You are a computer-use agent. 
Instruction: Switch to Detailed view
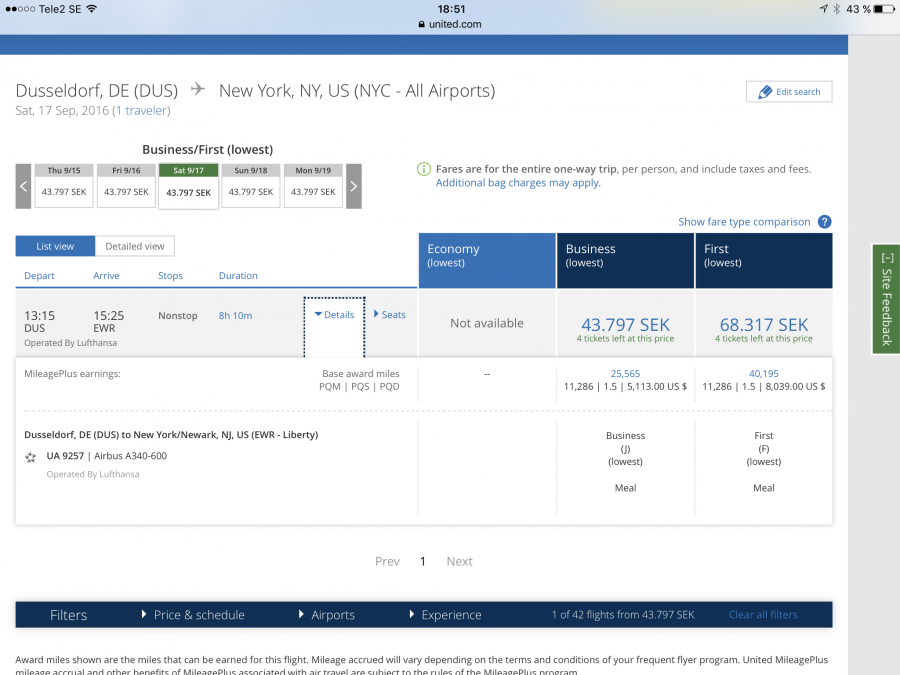(135, 246)
